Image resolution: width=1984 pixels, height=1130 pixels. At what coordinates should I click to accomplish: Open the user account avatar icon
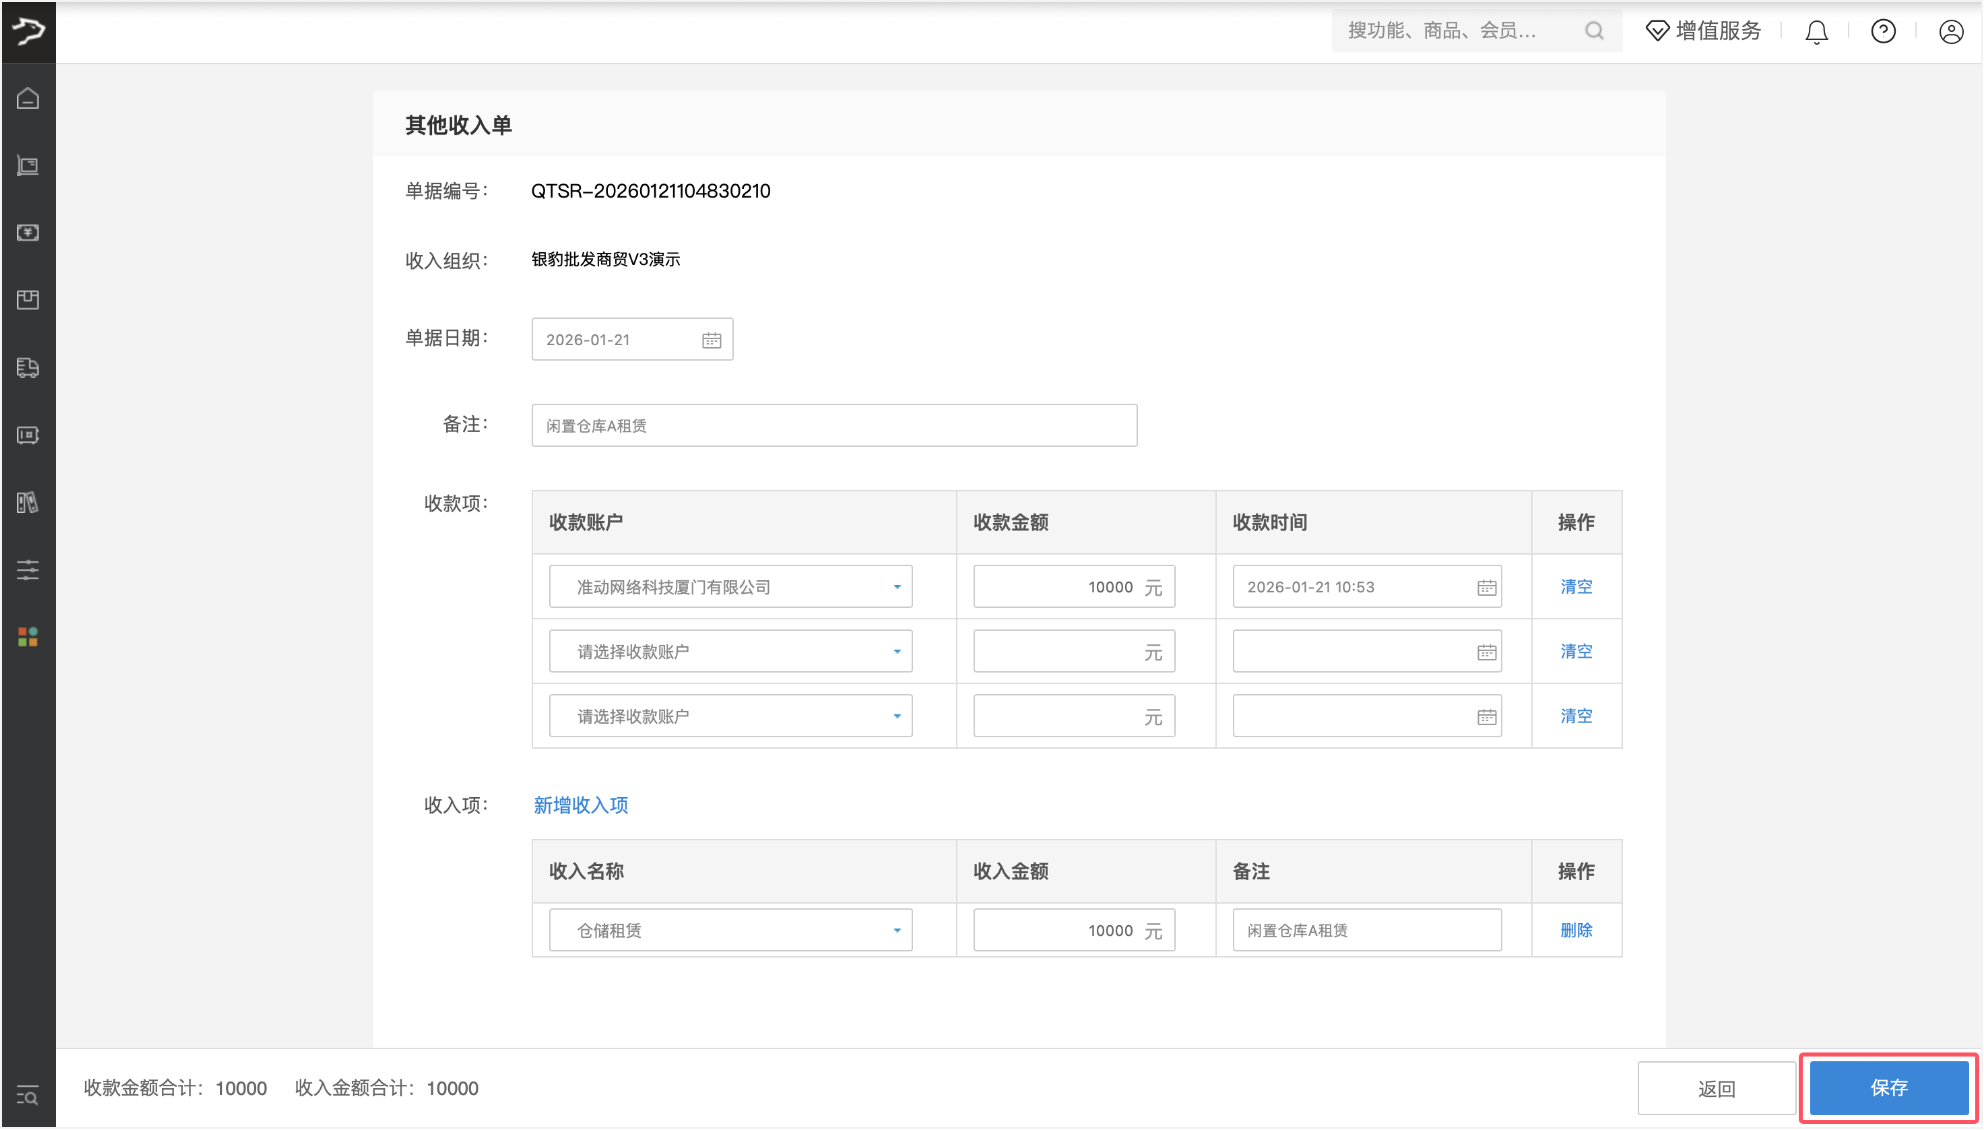click(x=1951, y=31)
